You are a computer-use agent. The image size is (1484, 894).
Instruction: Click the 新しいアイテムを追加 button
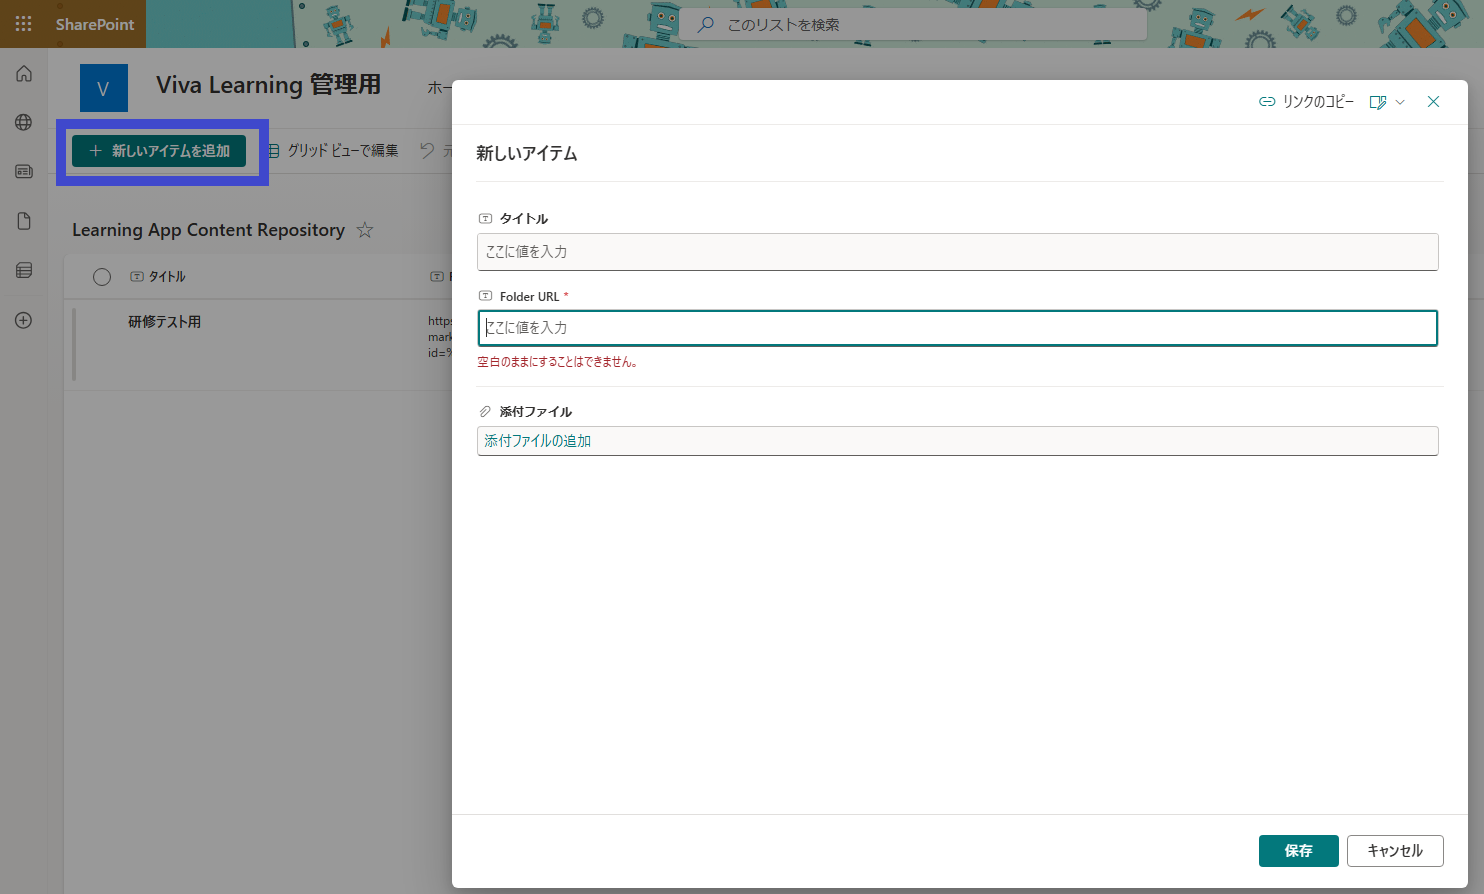tap(159, 151)
